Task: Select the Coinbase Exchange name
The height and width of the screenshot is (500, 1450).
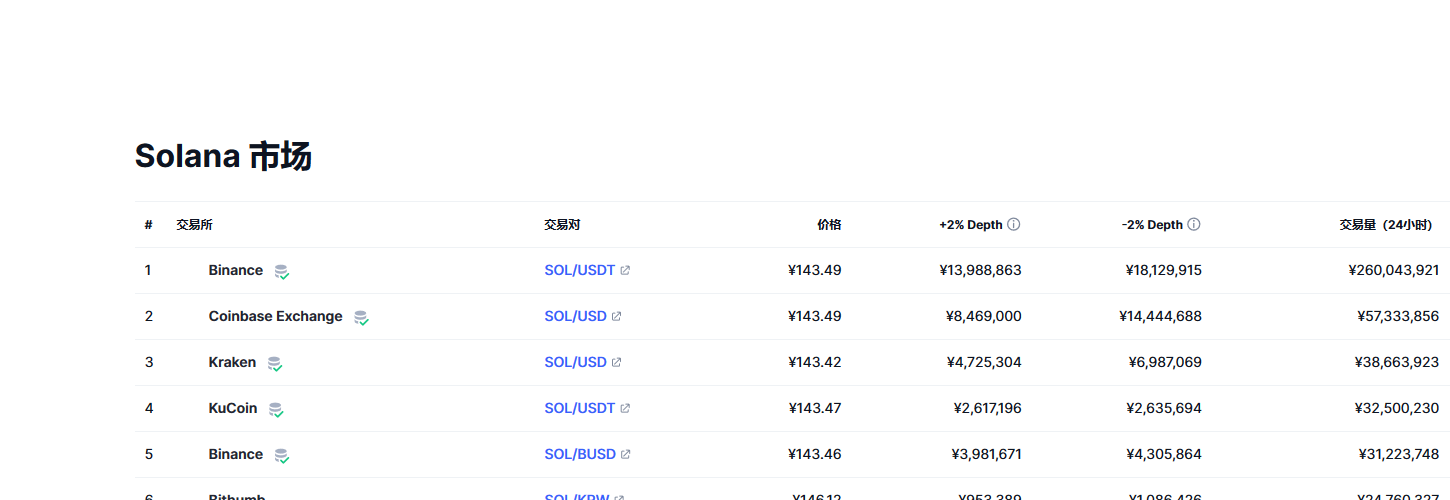Action: (x=275, y=316)
